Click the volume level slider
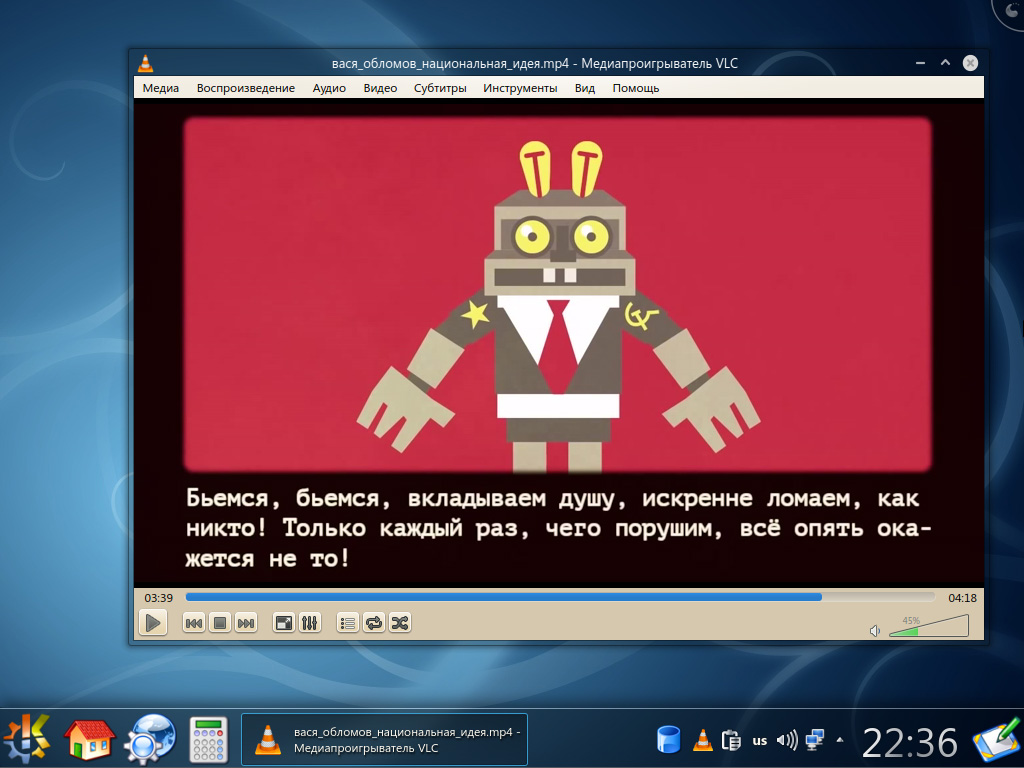This screenshot has height=768, width=1024. (928, 628)
